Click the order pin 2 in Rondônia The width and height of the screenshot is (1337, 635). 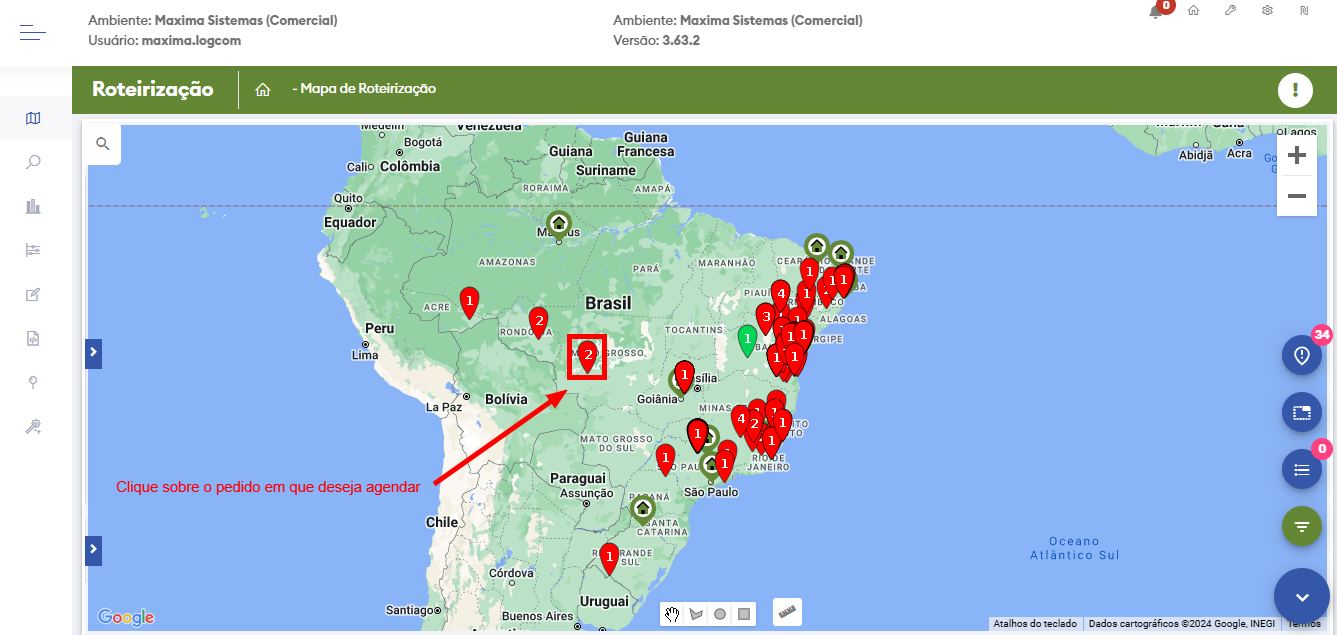click(x=538, y=323)
